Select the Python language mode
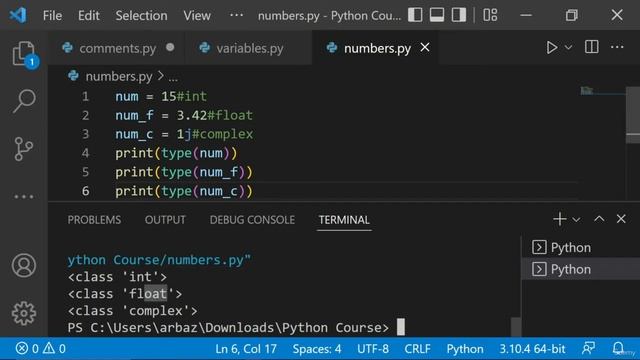The height and width of the screenshot is (360, 640). click(464, 349)
